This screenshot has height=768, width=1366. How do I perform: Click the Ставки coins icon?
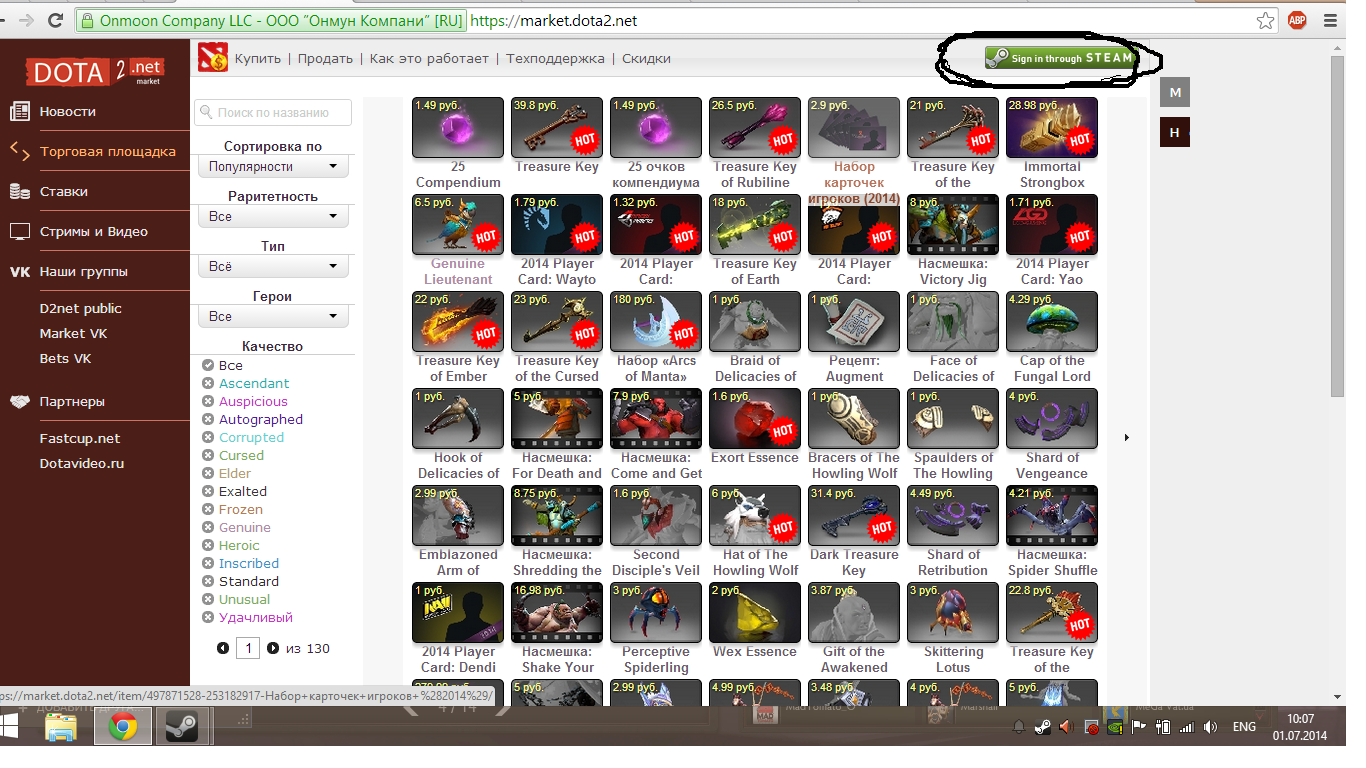tap(19, 191)
